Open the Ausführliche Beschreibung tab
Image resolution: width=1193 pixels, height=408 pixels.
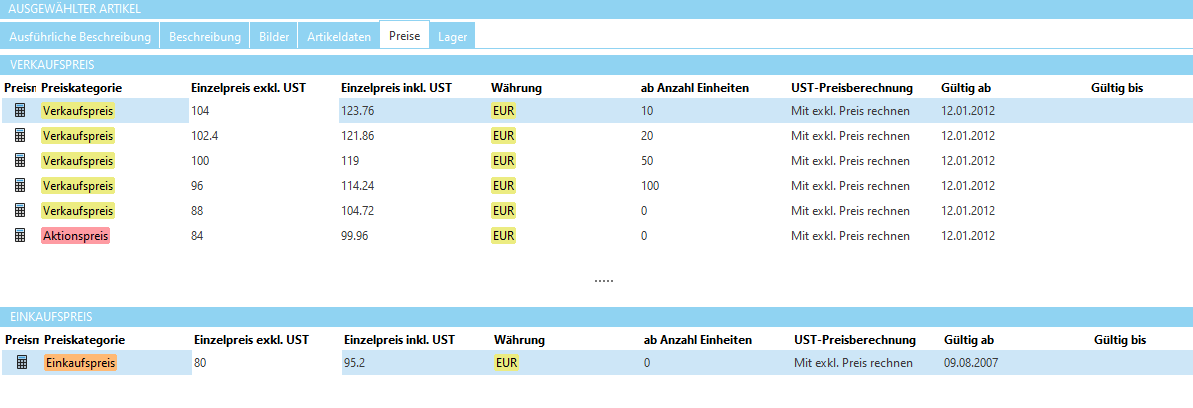(x=80, y=37)
